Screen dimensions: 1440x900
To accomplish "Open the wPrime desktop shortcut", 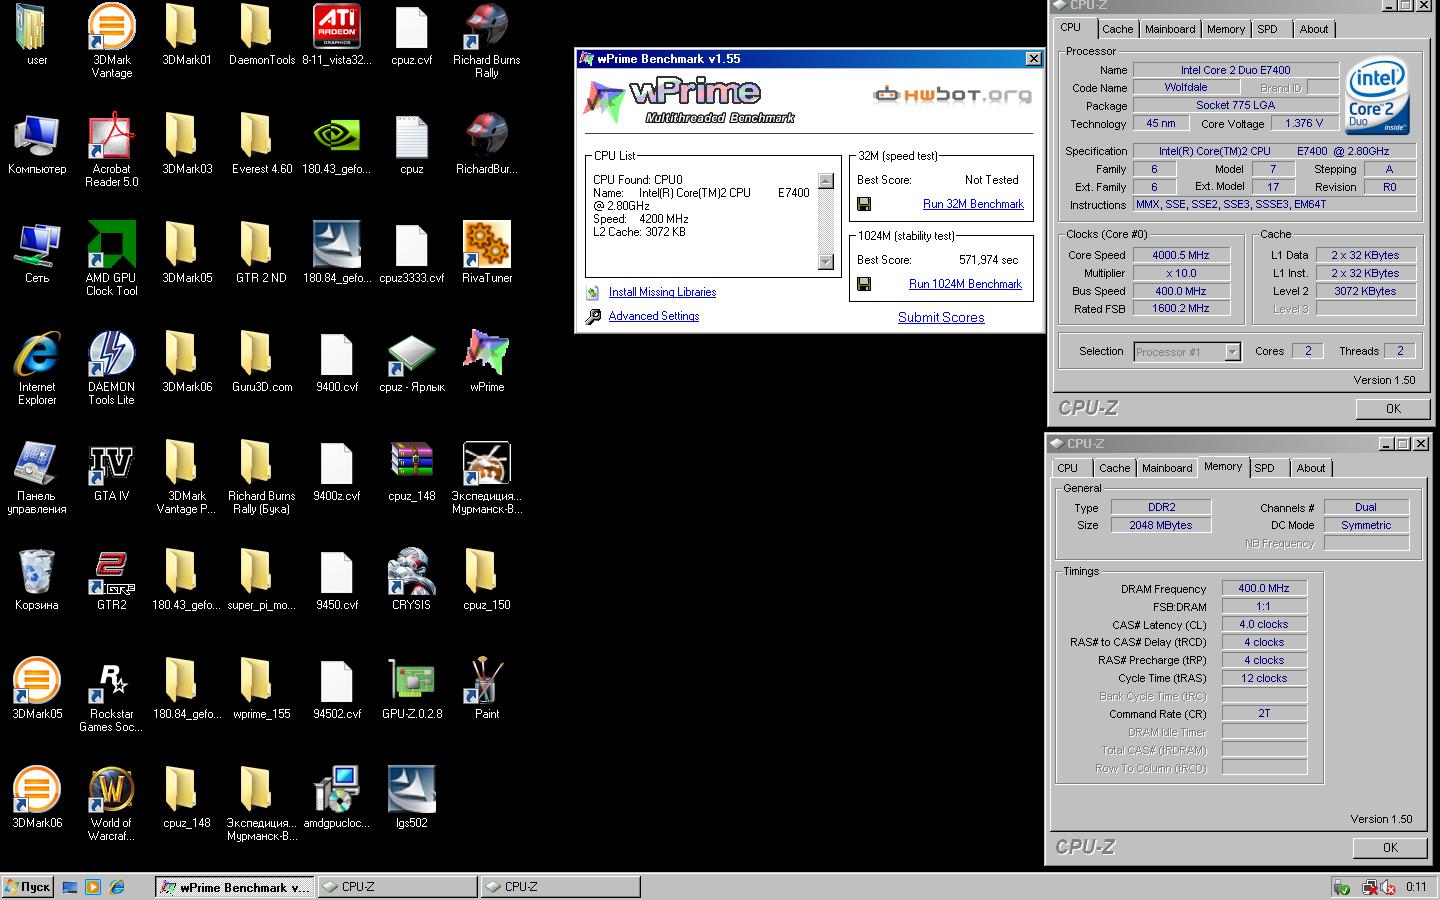I will pos(487,362).
